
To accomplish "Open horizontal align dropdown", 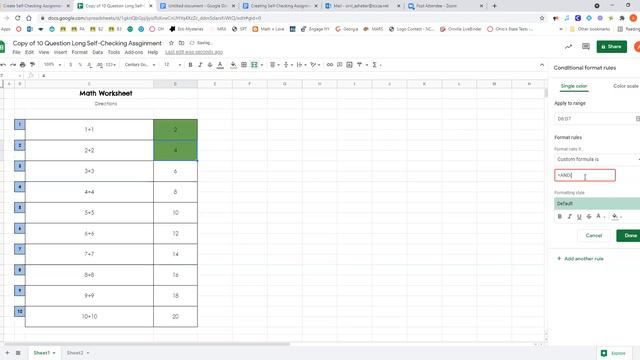I will 274,65.
